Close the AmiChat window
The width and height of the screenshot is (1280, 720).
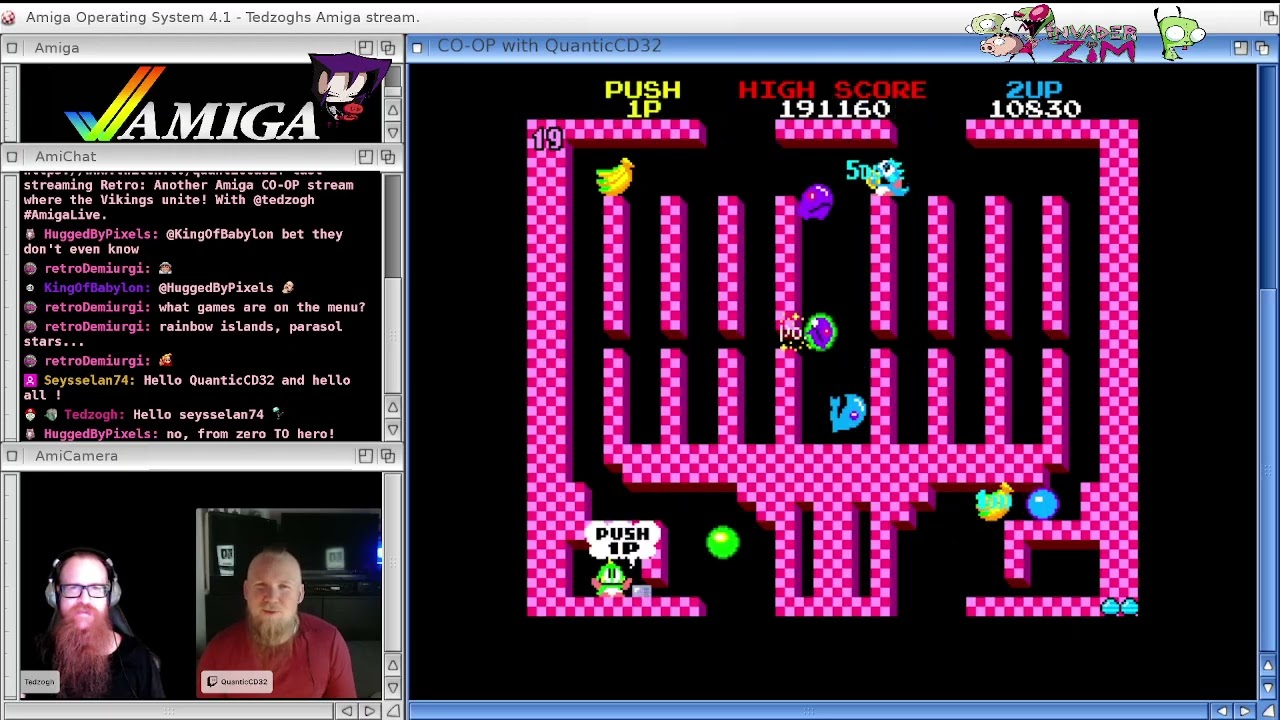[x=11, y=156]
